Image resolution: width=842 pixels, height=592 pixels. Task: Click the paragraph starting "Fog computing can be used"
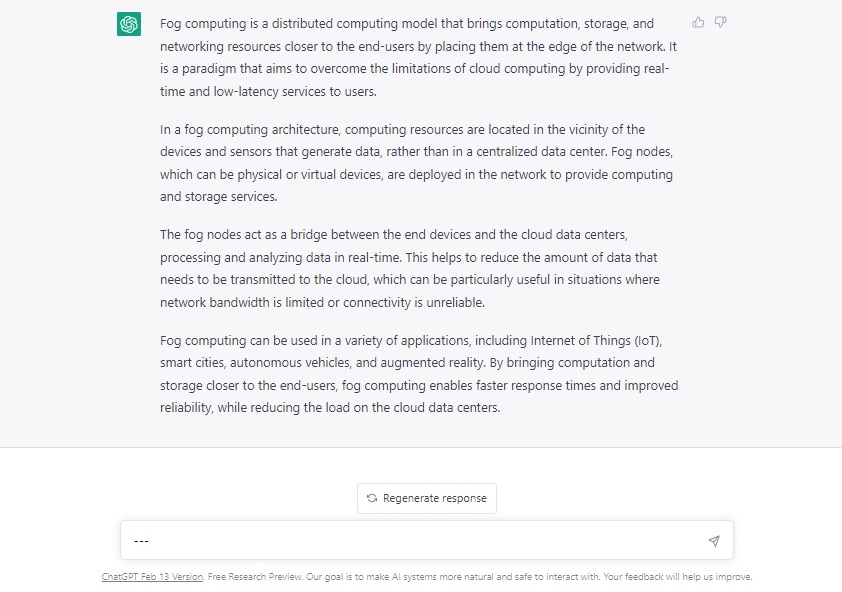[x=419, y=374]
